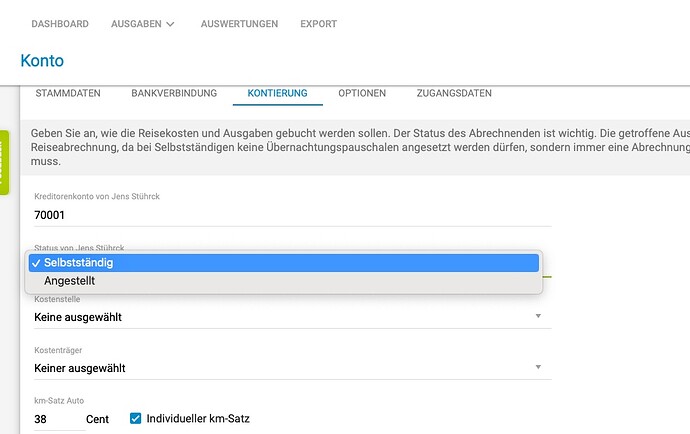
Task: Click the Cent unit label
Action: [97, 419]
